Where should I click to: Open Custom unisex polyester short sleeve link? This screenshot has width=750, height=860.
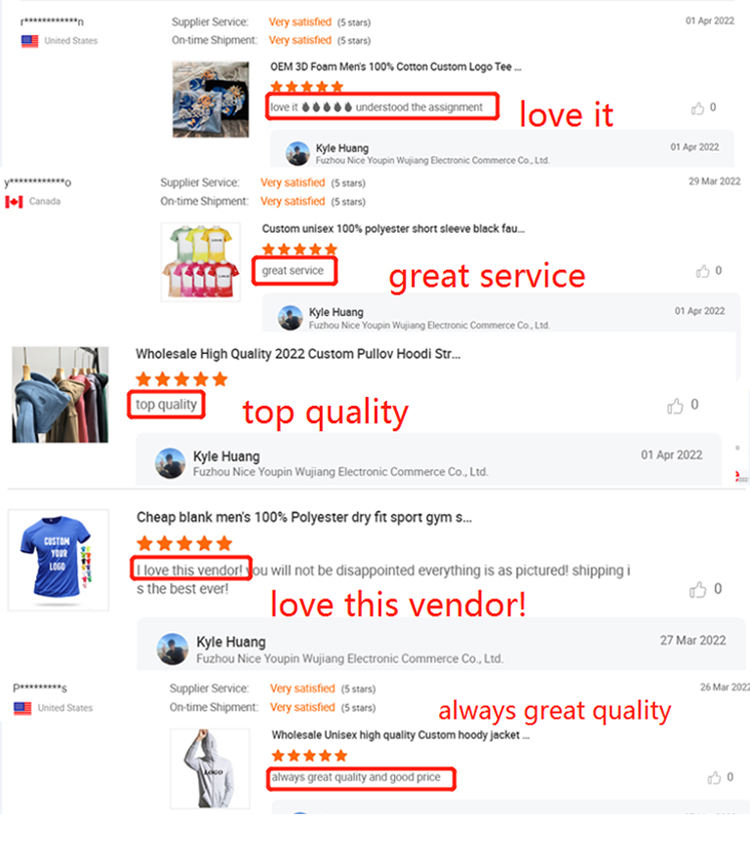click(393, 229)
